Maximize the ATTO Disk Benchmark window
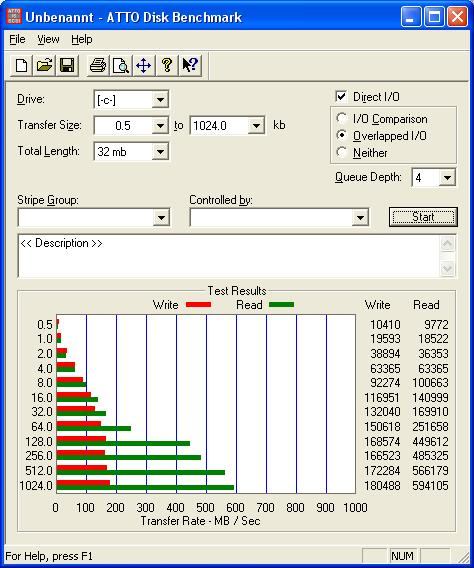 click(x=434, y=17)
